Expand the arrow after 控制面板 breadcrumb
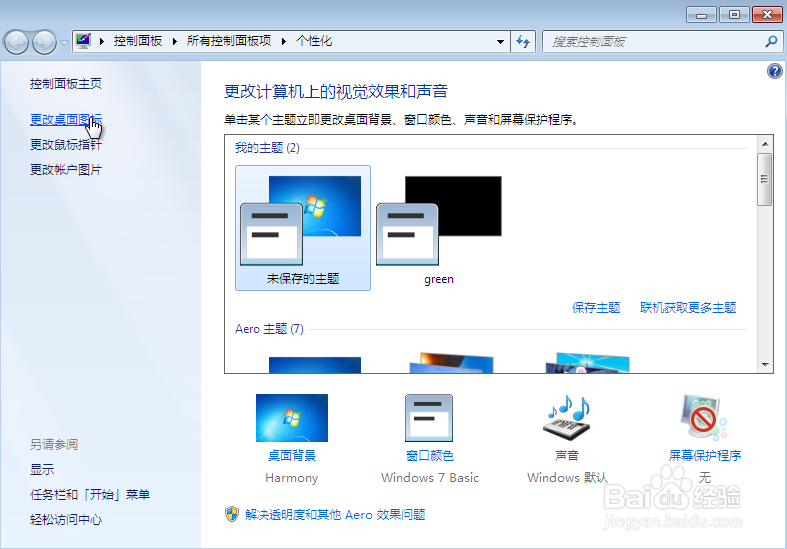The width and height of the screenshot is (787, 549). click(x=175, y=42)
